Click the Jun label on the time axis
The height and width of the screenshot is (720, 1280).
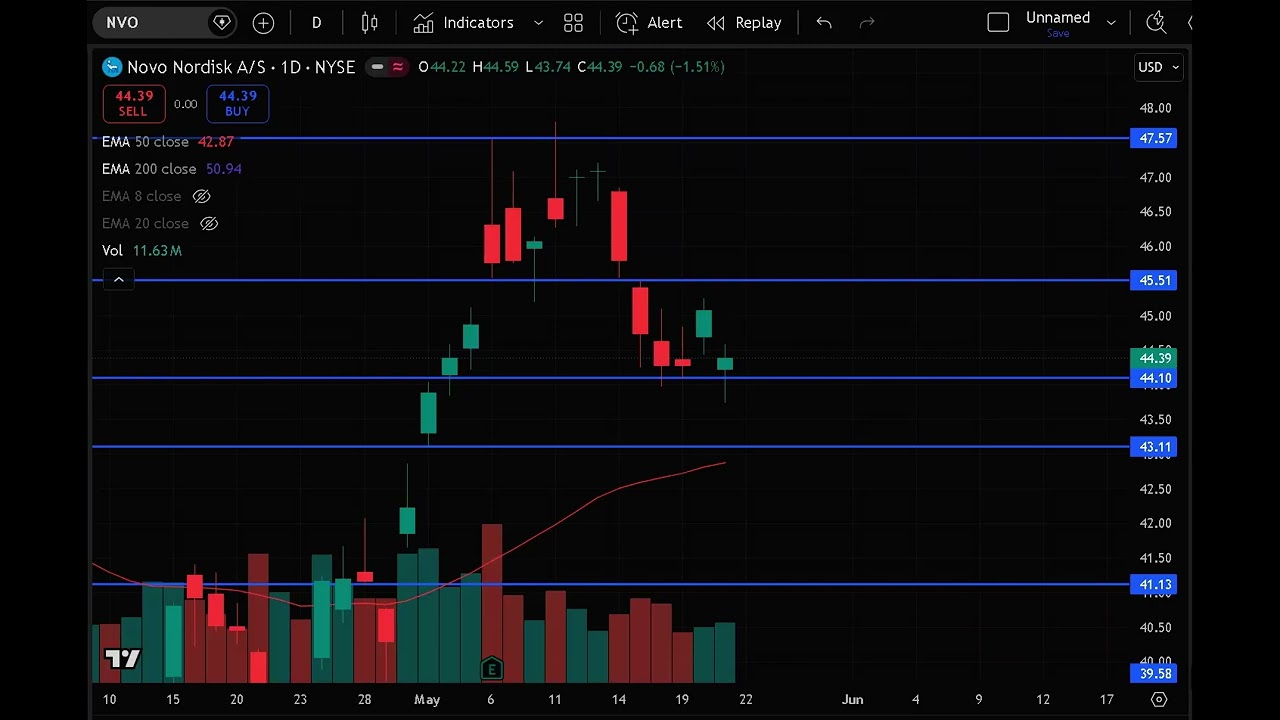pyautogui.click(x=852, y=699)
